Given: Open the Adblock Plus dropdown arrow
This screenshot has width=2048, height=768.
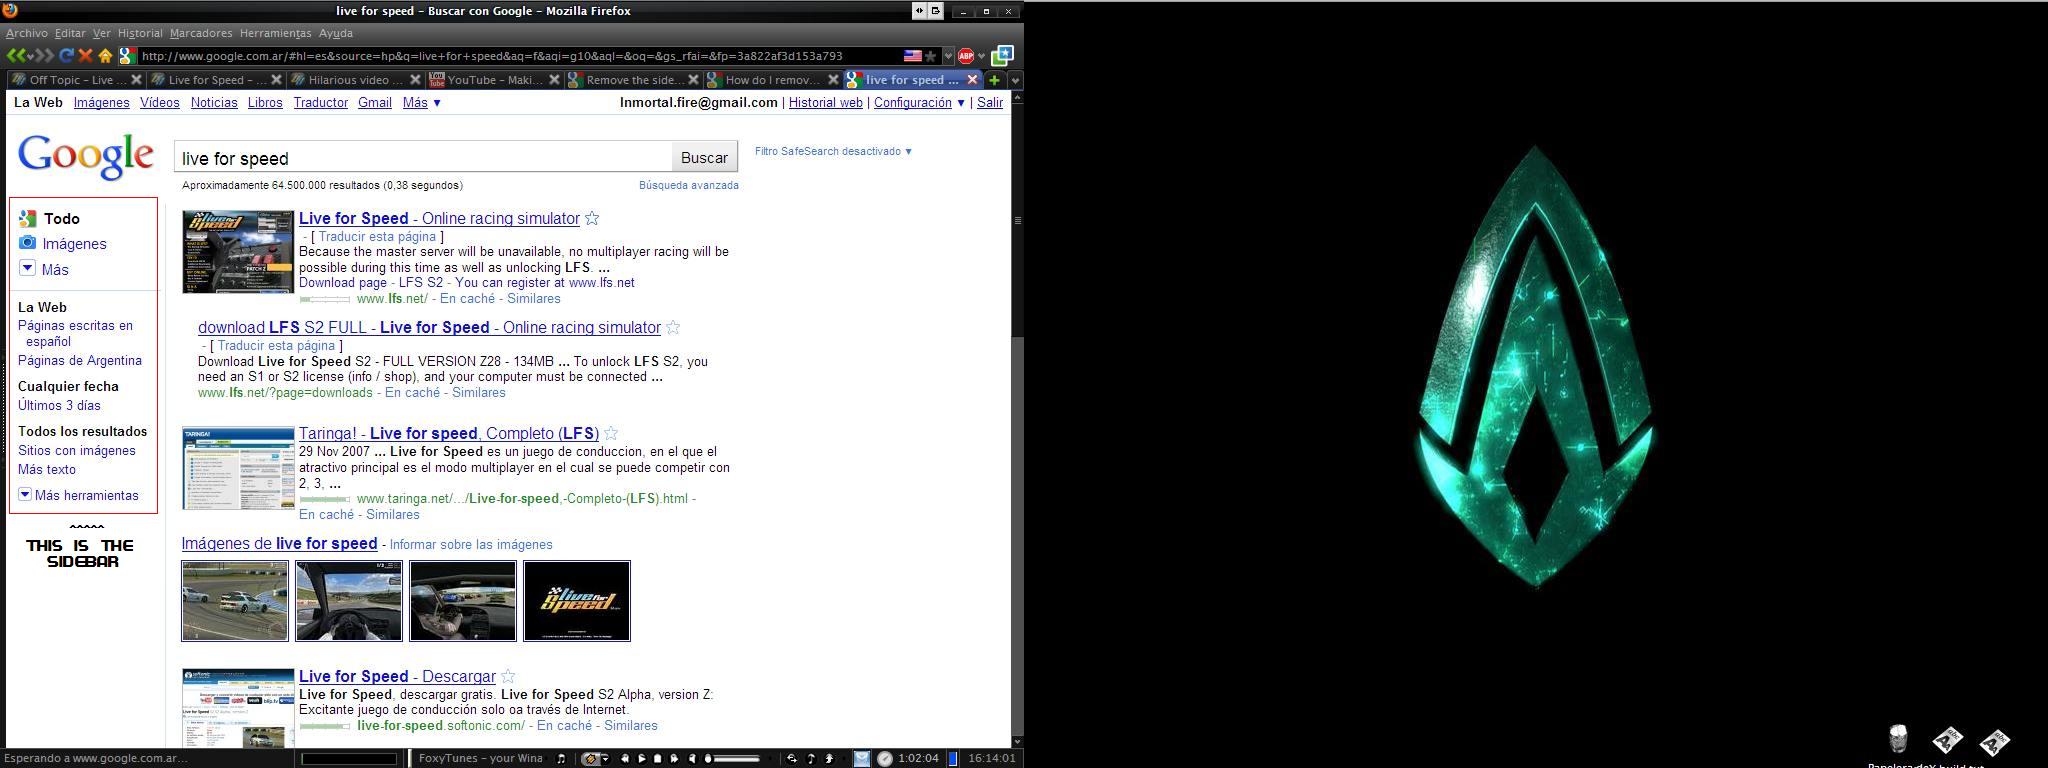Looking at the screenshot, I should [x=982, y=56].
